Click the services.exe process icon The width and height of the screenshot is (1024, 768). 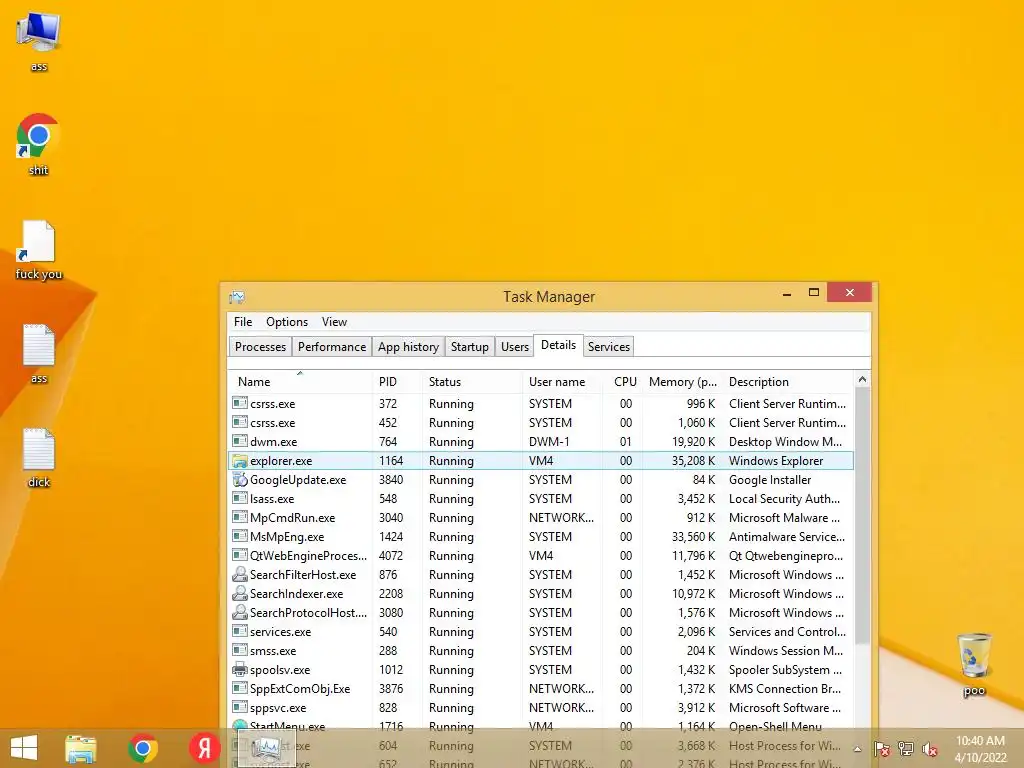[x=240, y=632]
